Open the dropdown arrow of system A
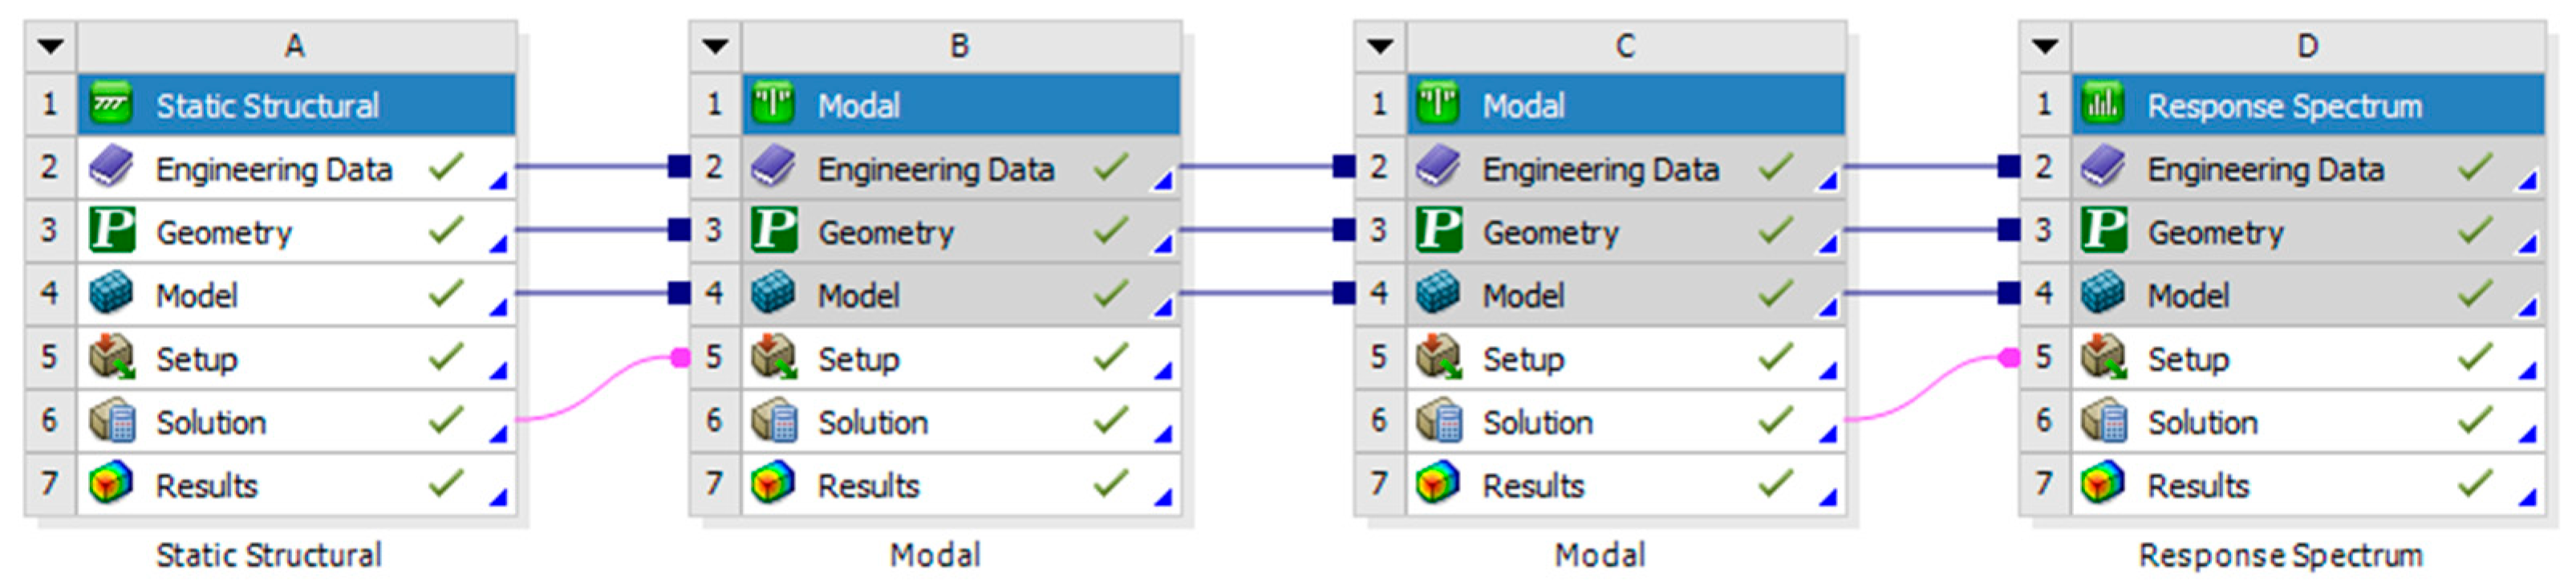The width and height of the screenshot is (2576, 586). pyautogui.click(x=50, y=46)
